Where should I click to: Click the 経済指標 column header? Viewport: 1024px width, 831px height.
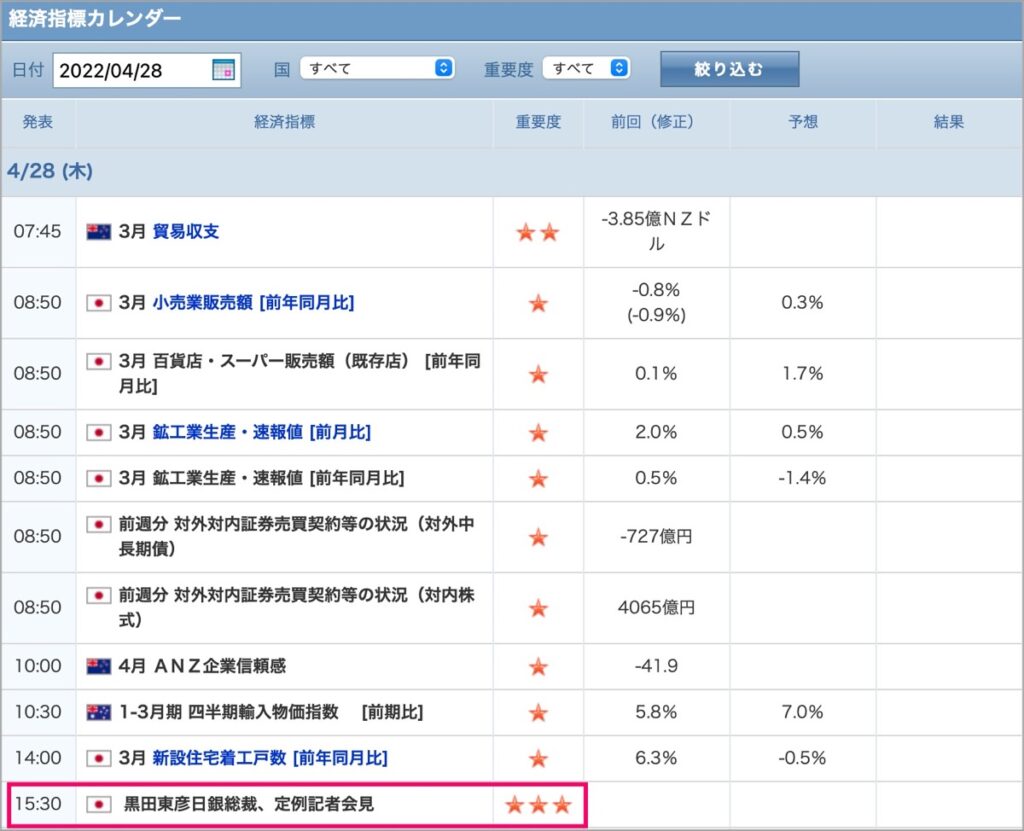(285, 122)
